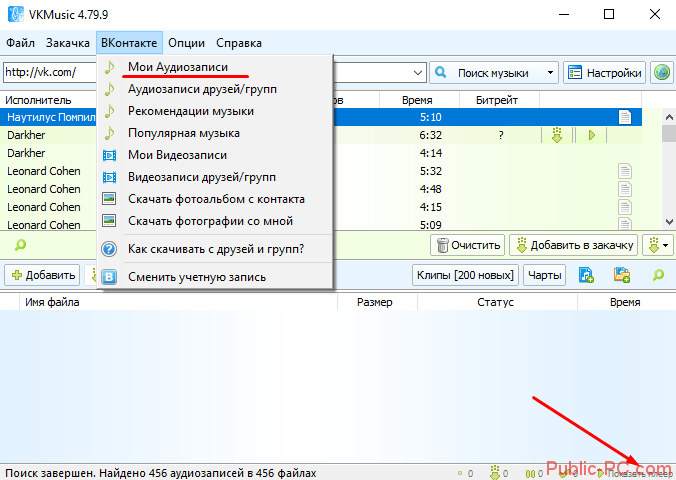Choose Скачать фотоальбом с контакта
The height and width of the screenshot is (480, 676).
pyautogui.click(x=215, y=199)
